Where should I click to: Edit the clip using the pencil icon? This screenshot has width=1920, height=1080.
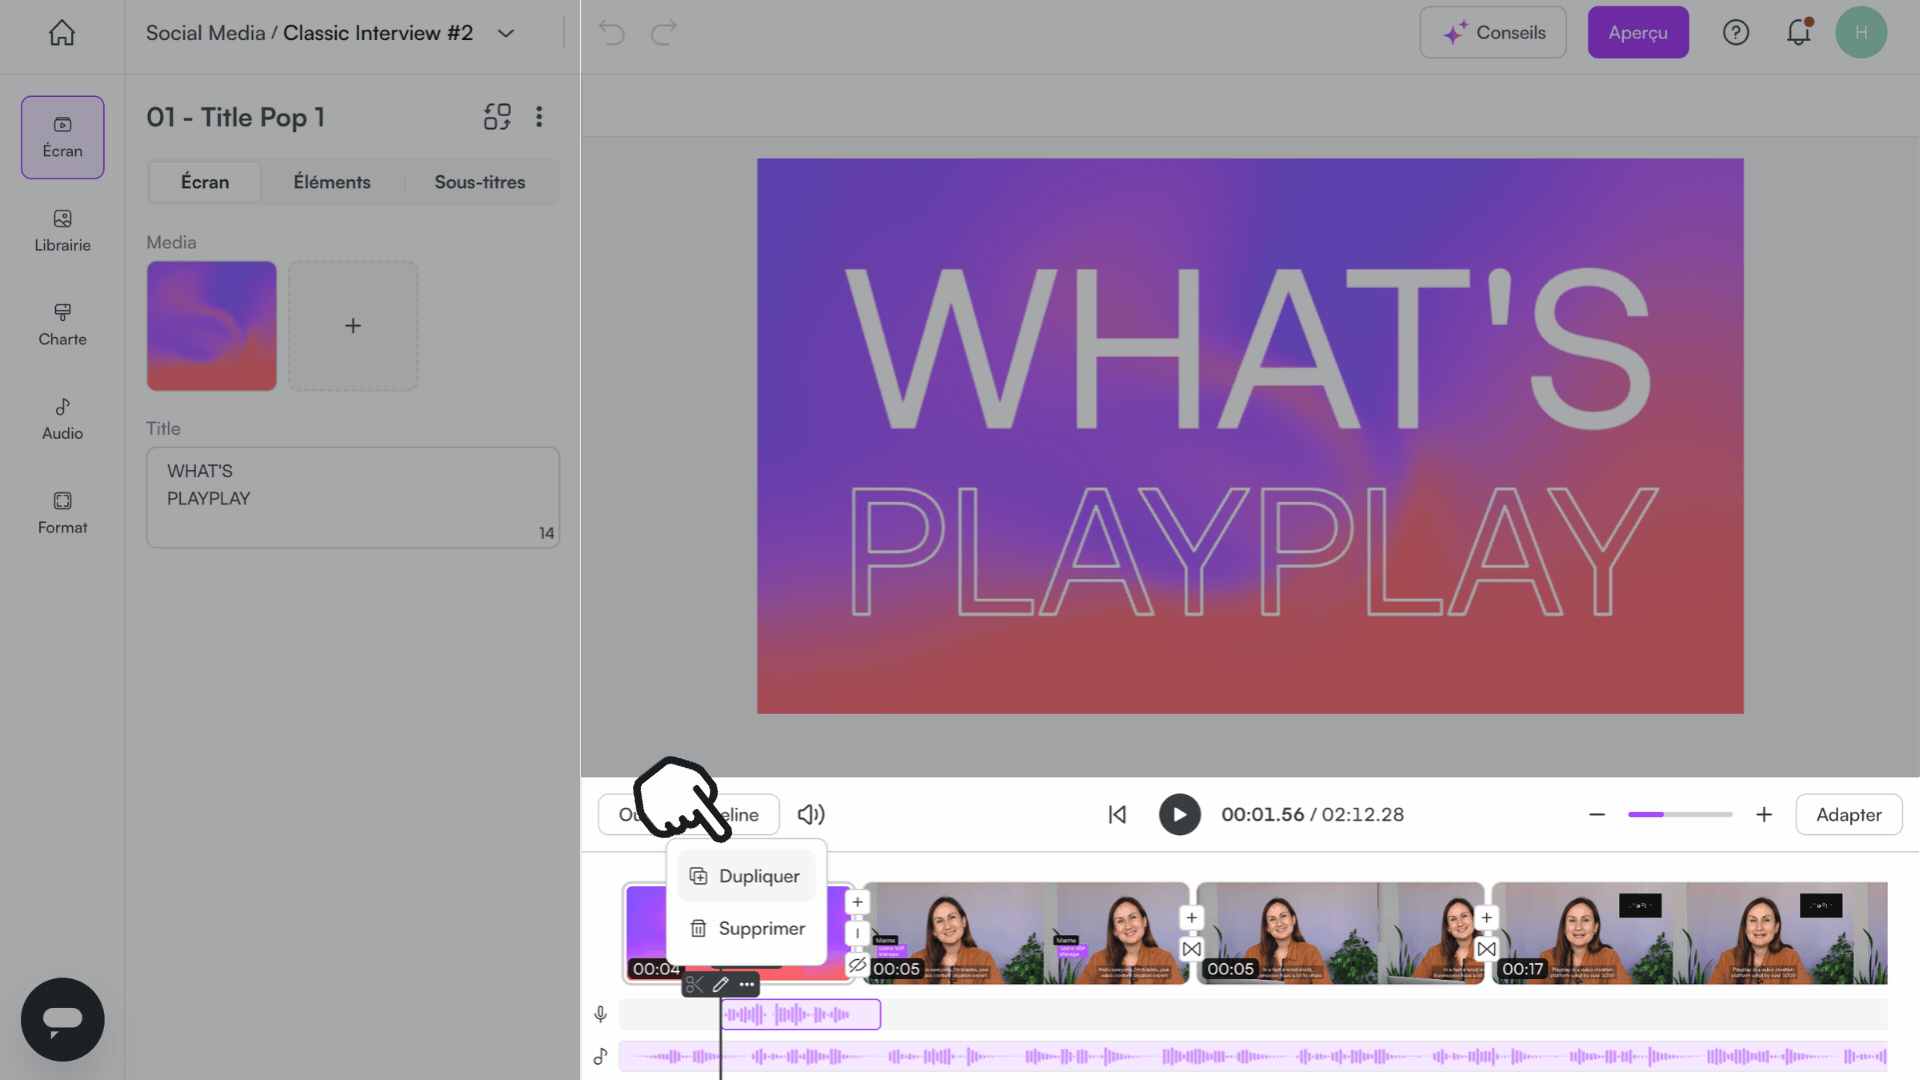(x=719, y=985)
